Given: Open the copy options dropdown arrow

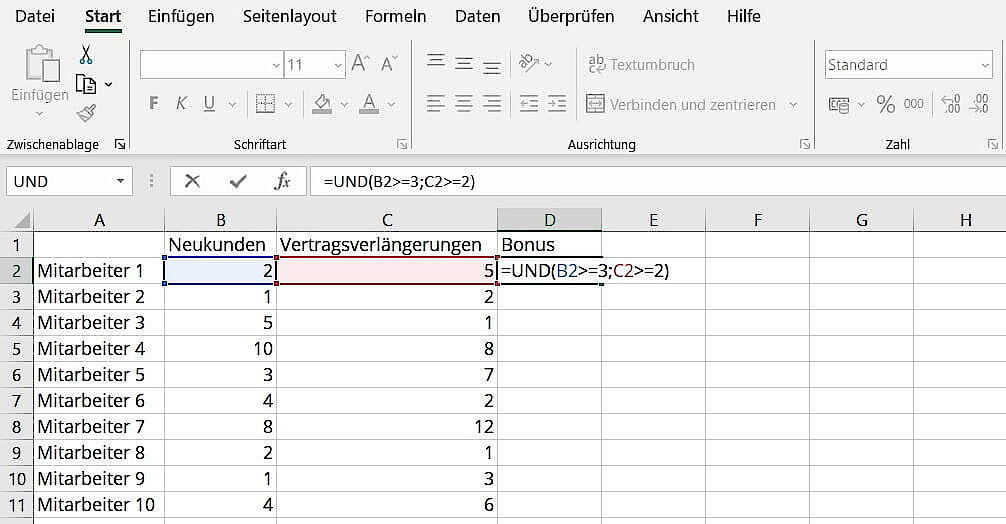Looking at the screenshot, I should click(x=108, y=85).
